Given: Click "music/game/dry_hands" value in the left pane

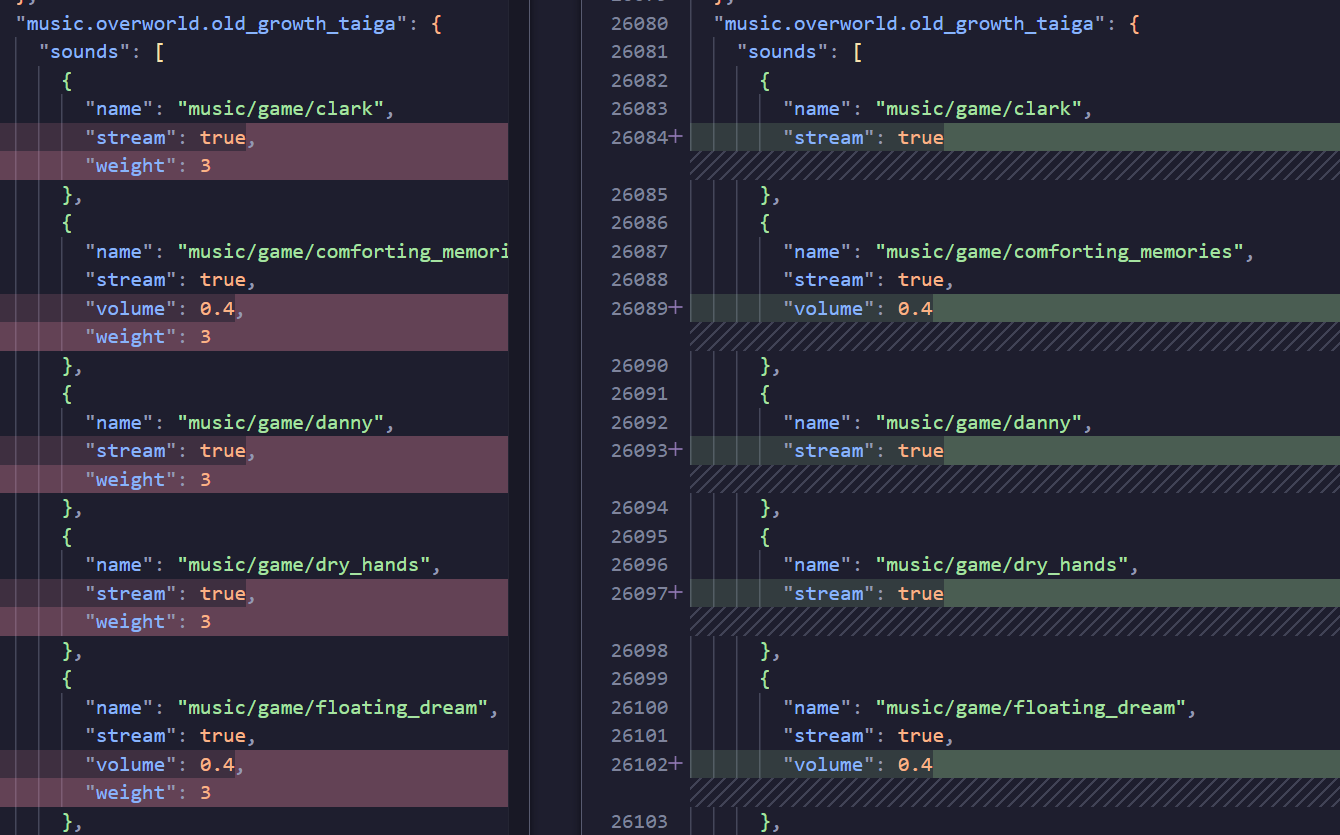Looking at the screenshot, I should (304, 565).
